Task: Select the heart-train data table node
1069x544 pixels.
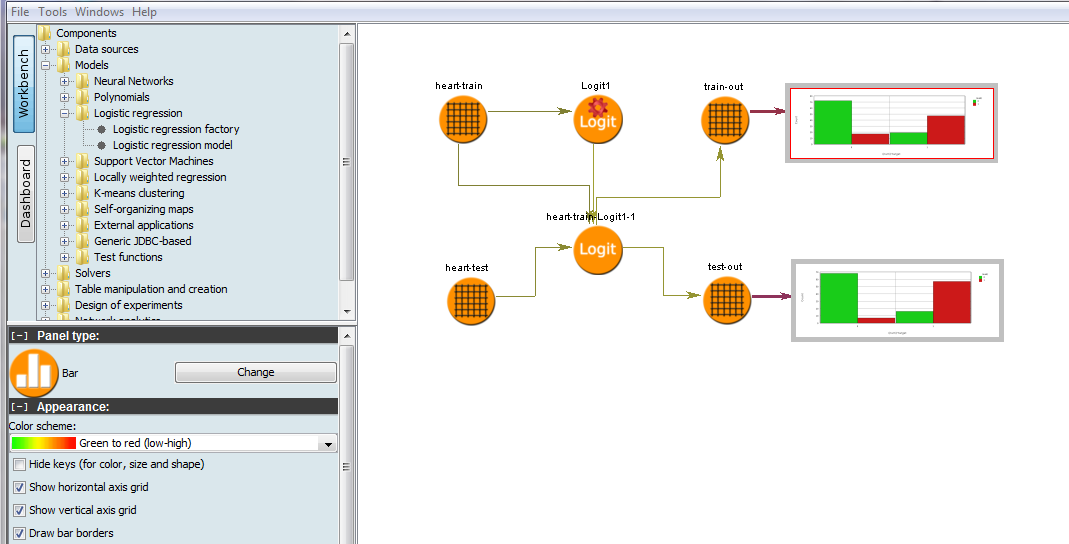Action: pyautogui.click(x=463, y=121)
